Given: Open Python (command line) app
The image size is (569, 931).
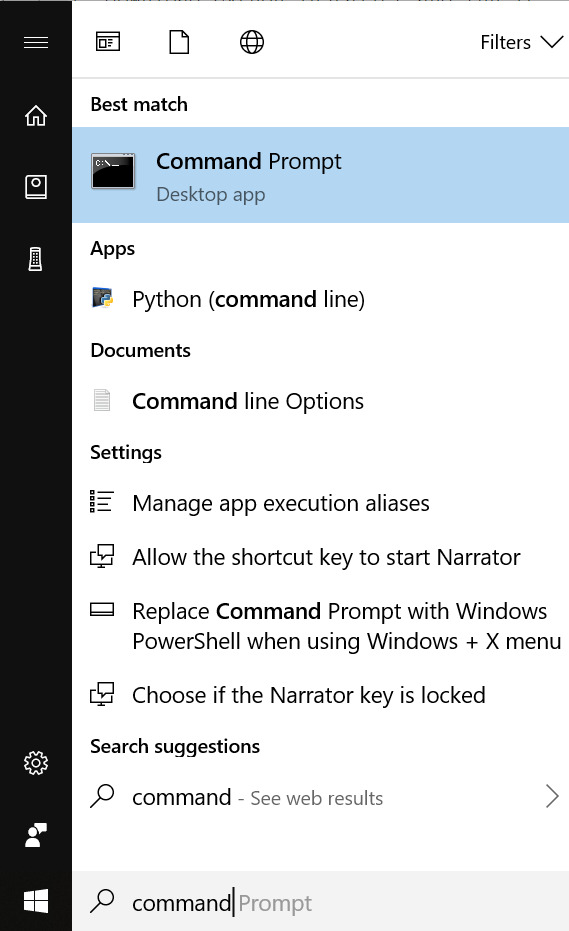Looking at the screenshot, I should pos(321,299).
